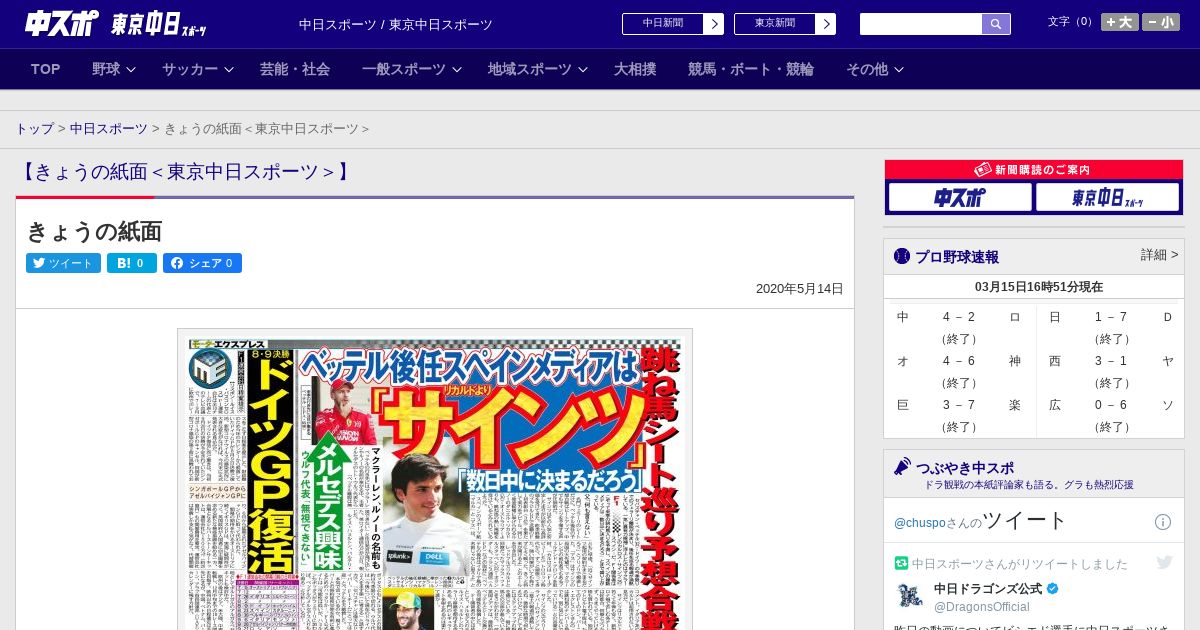Click 東京中日スポーツ subscription banner
The width and height of the screenshot is (1200, 630).
coord(1107,198)
